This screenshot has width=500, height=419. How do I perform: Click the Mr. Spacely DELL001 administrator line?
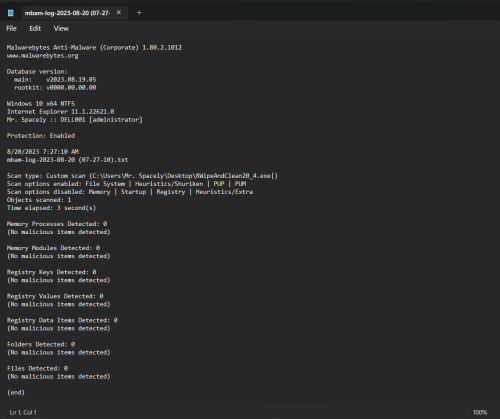(x=75, y=120)
